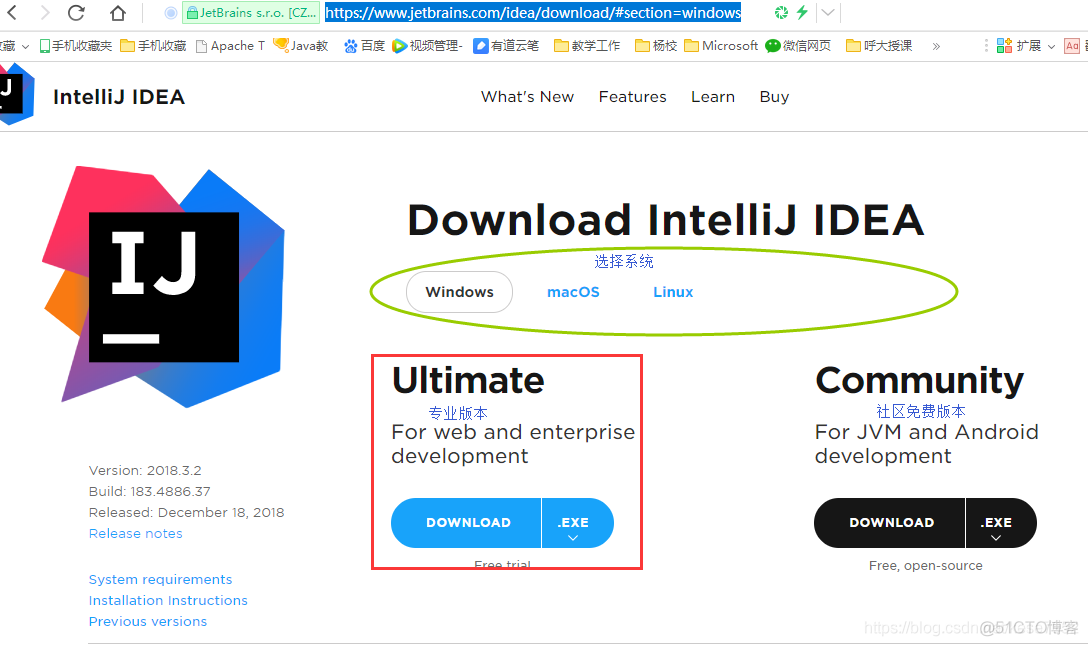The image size is (1088, 646).
Task: Open the 教学工作 bookmark folder
Action: point(587,46)
